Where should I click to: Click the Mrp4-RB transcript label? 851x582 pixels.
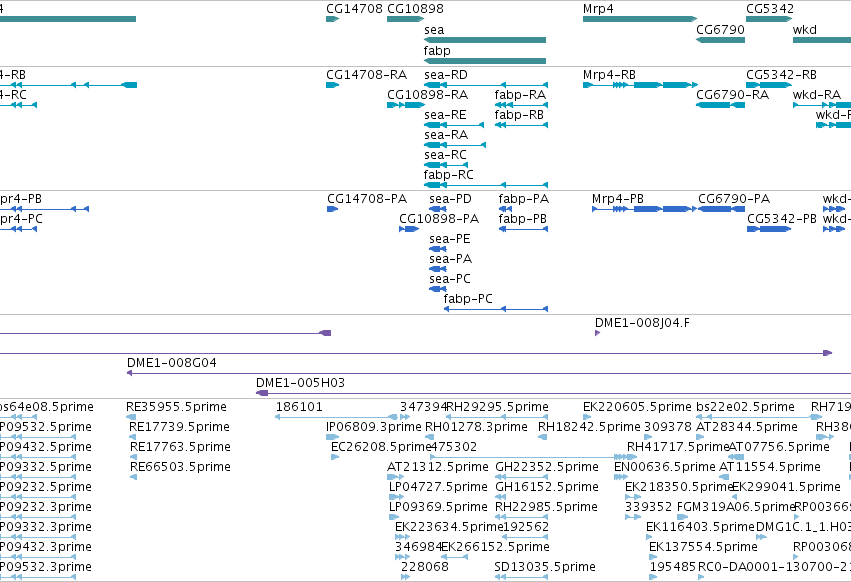609,74
